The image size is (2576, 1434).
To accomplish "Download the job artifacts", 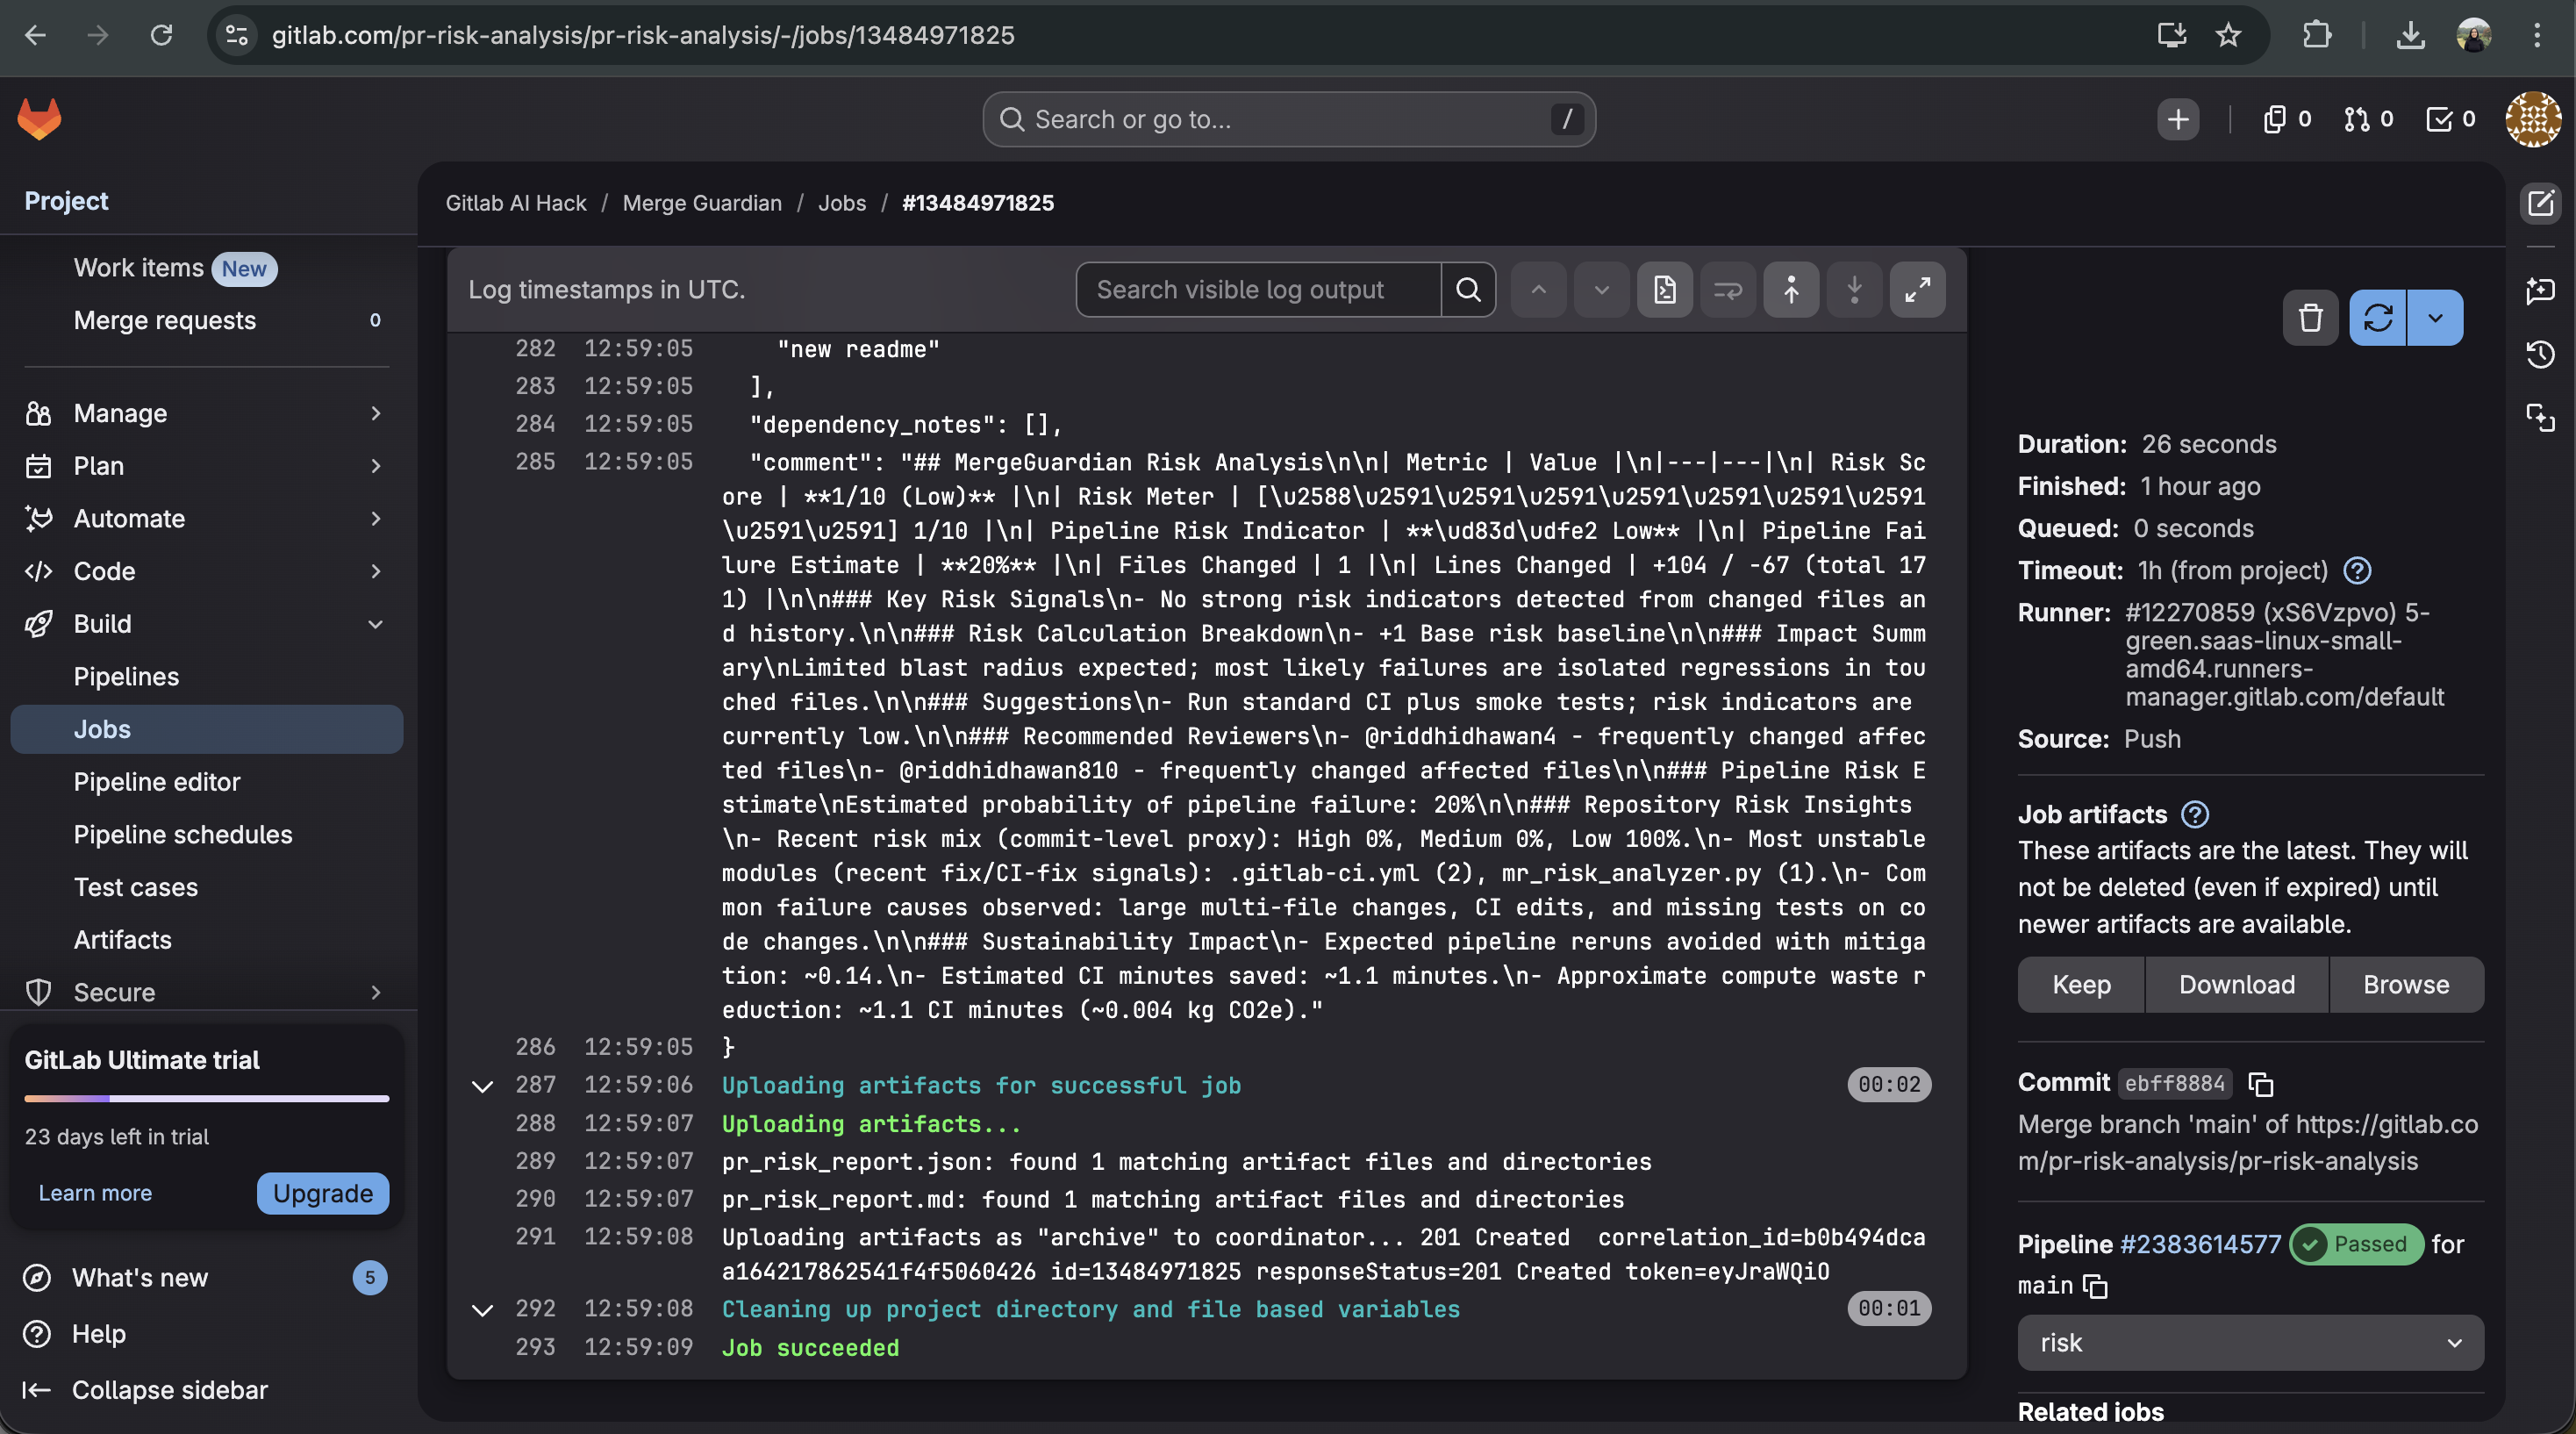I will coord(2236,984).
